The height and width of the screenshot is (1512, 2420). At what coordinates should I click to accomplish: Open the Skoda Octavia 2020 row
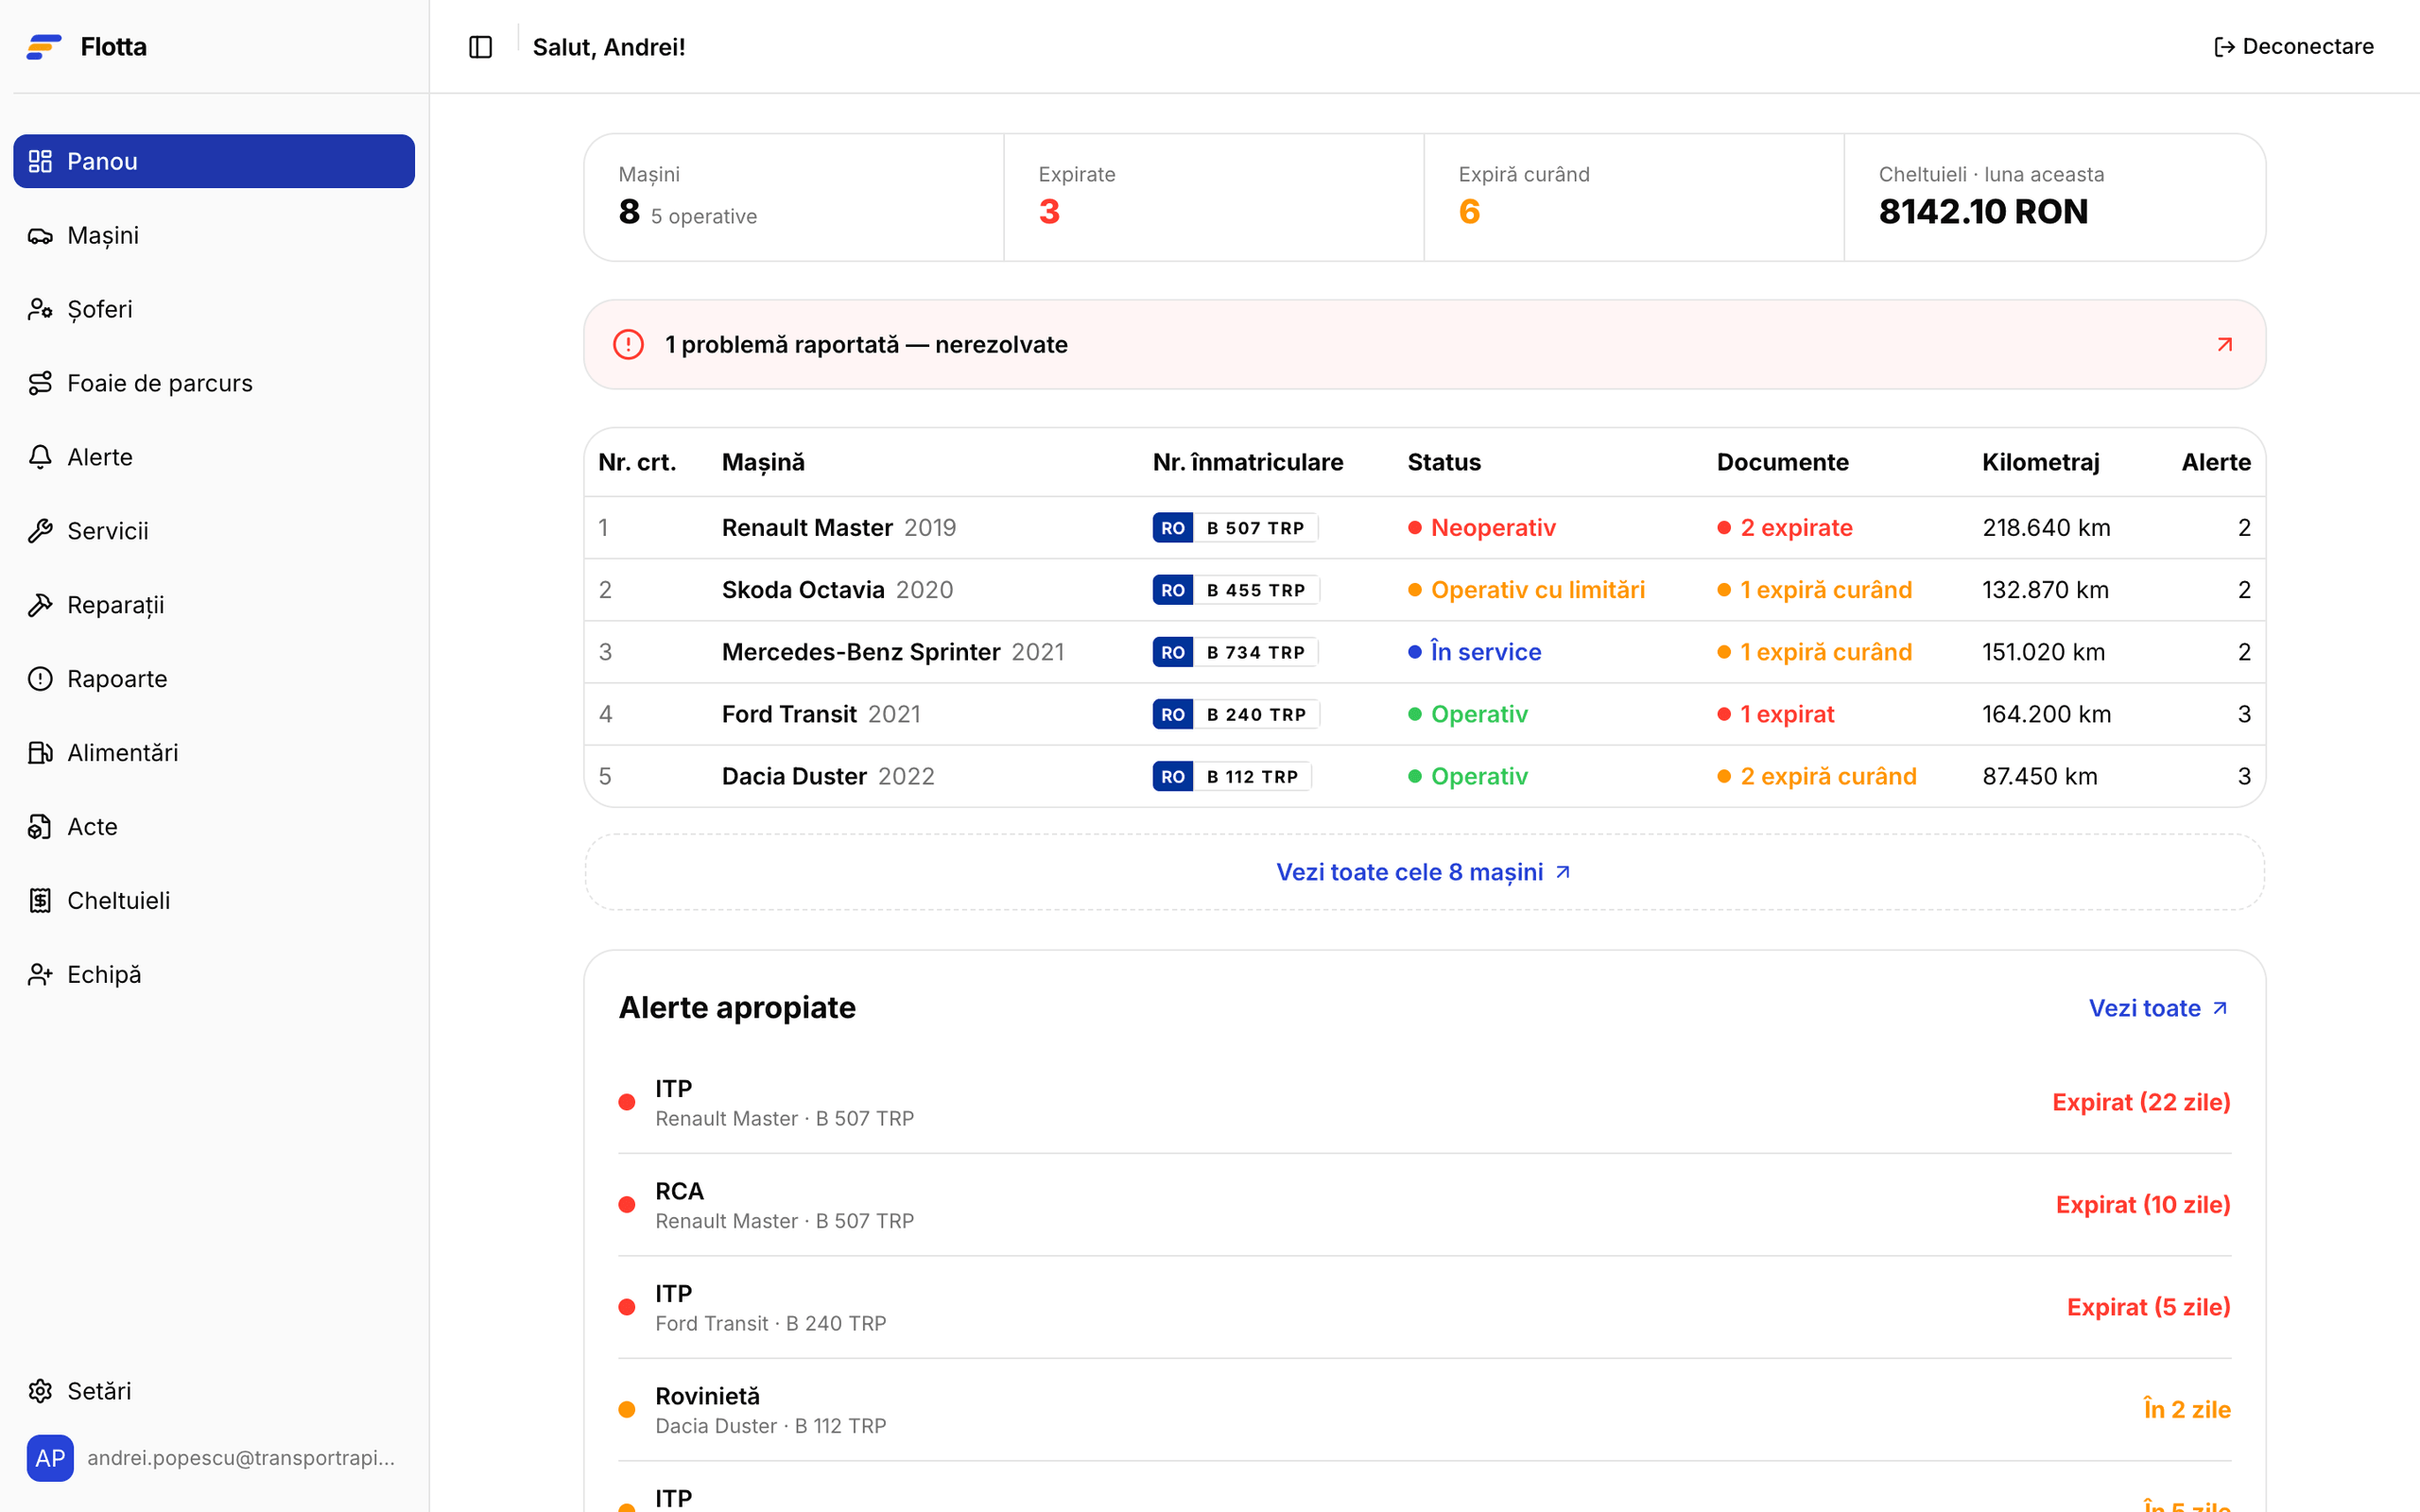pyautogui.click(x=1424, y=590)
